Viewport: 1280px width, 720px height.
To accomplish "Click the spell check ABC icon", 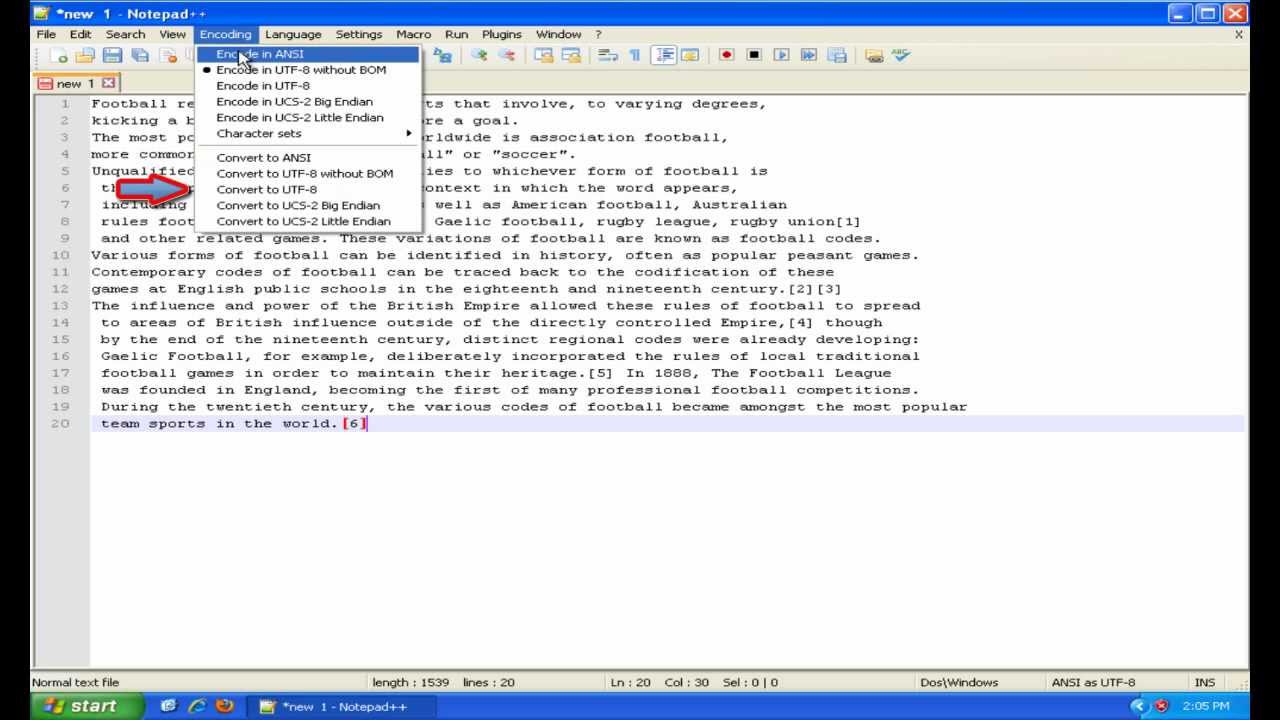I will pyautogui.click(x=901, y=56).
